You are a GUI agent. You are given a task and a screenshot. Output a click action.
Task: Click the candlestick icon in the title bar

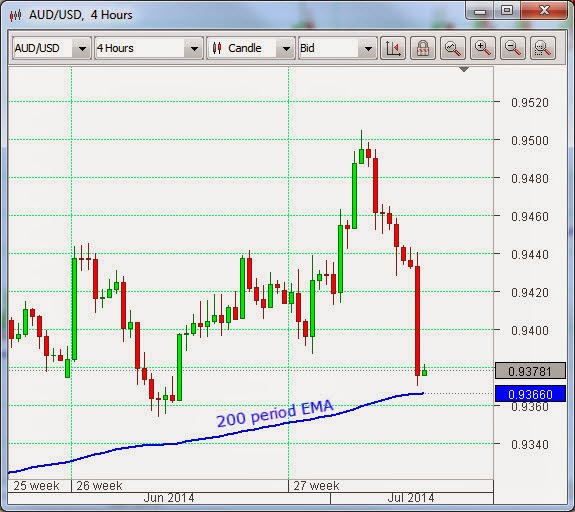(16, 15)
